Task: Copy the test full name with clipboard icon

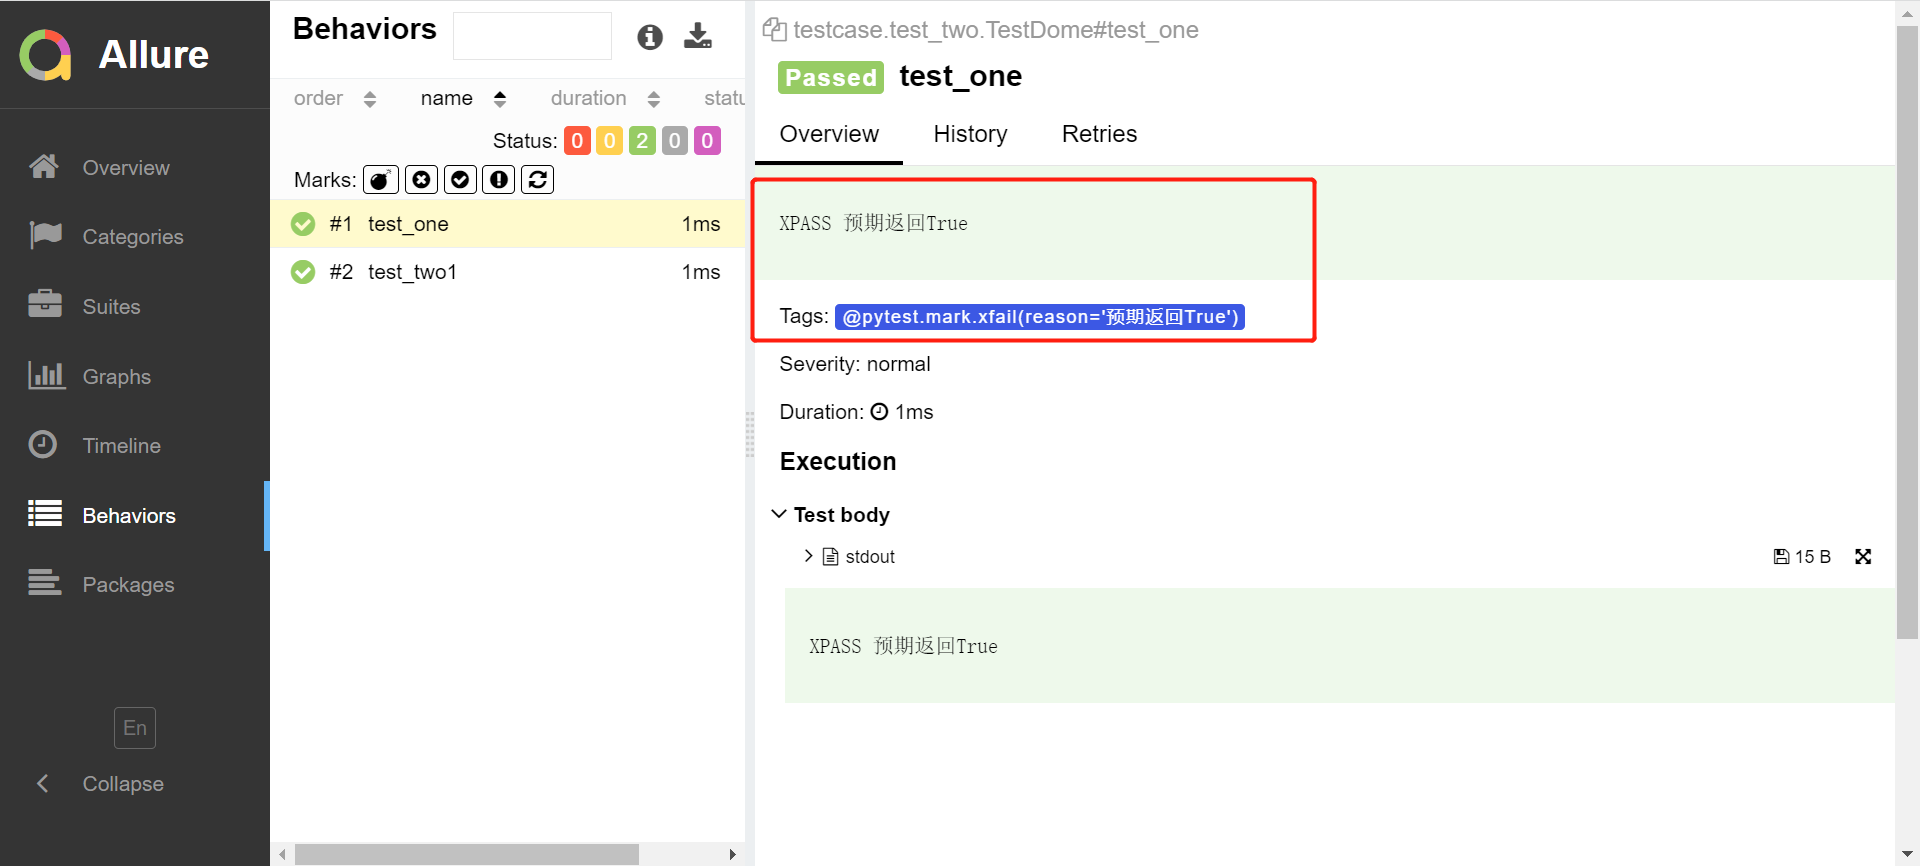Action: 774,30
